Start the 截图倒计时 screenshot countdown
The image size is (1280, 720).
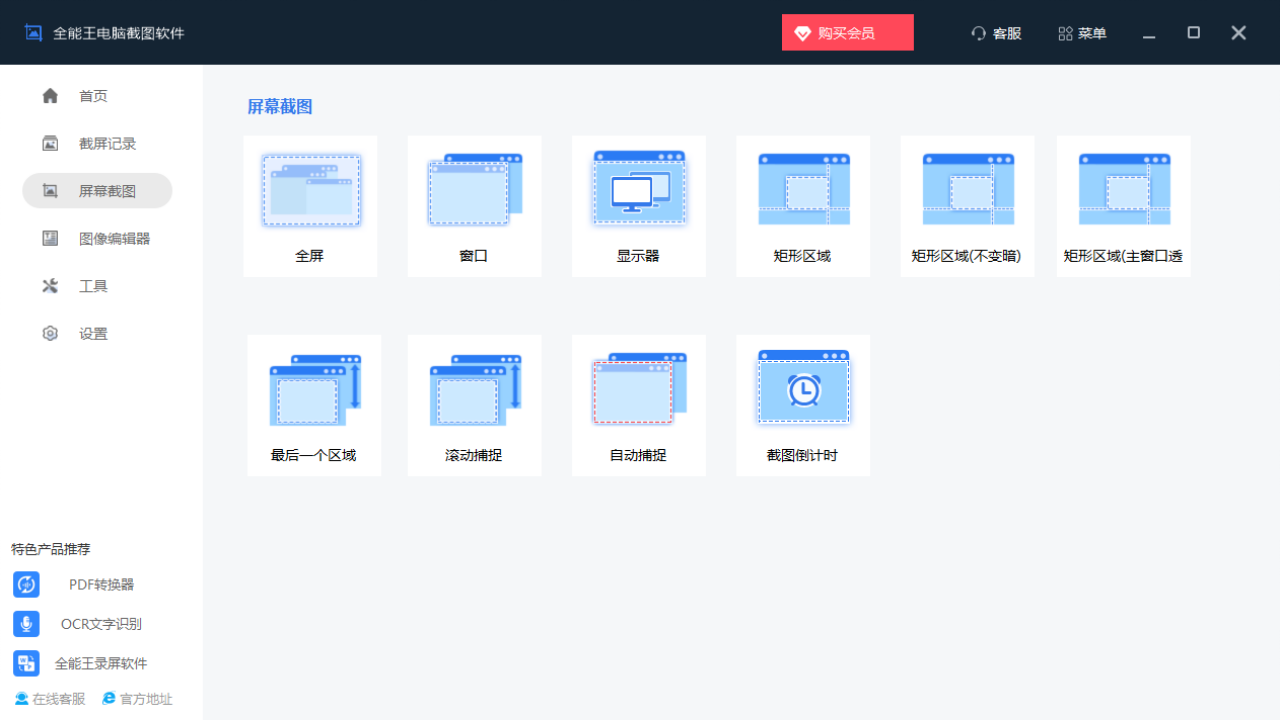[x=803, y=404]
